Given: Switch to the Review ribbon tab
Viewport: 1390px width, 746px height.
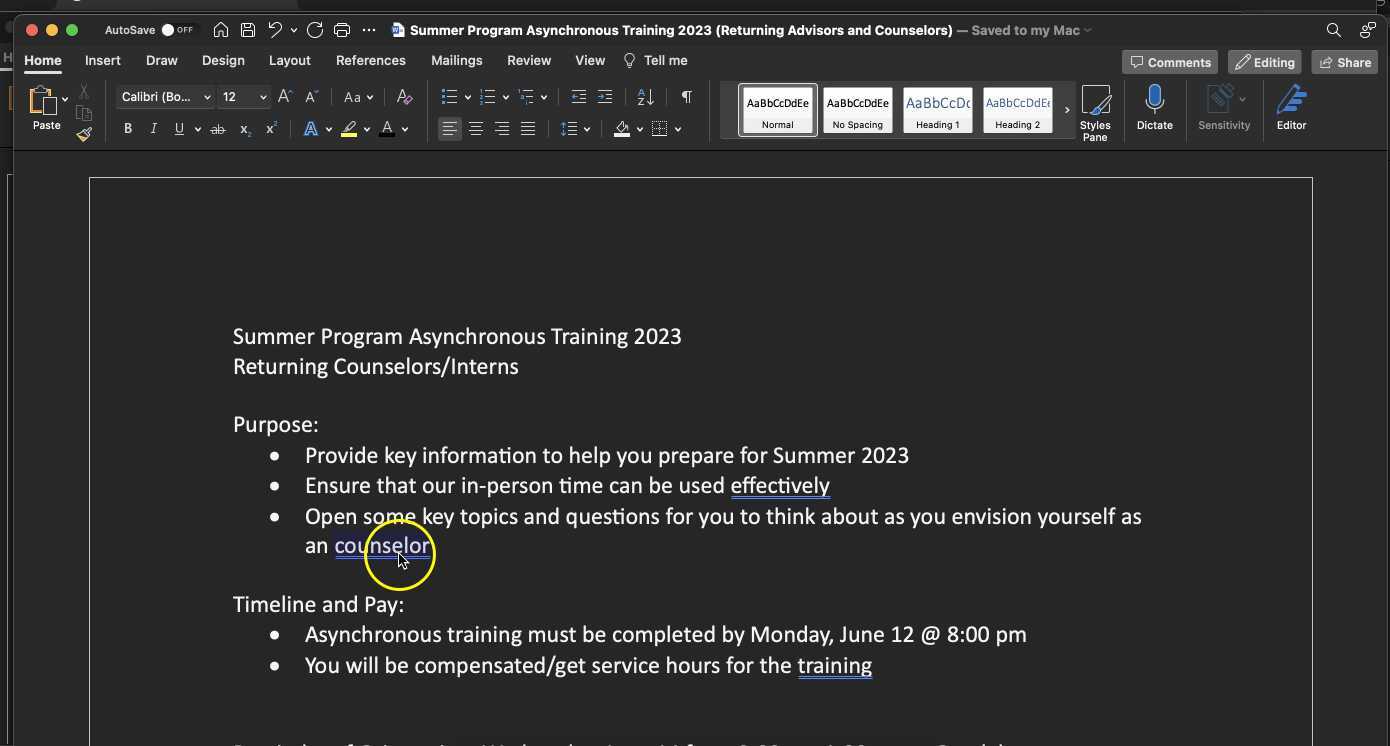Looking at the screenshot, I should click(529, 60).
